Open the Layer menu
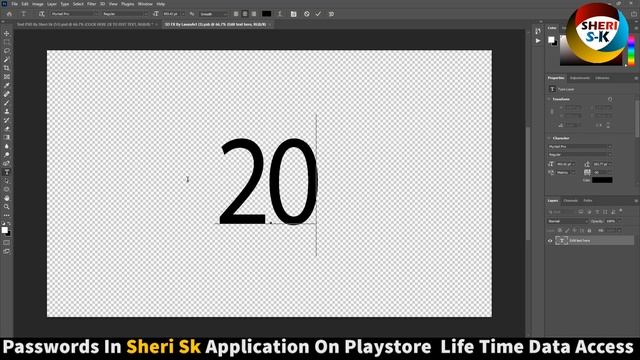 pos(51,4)
